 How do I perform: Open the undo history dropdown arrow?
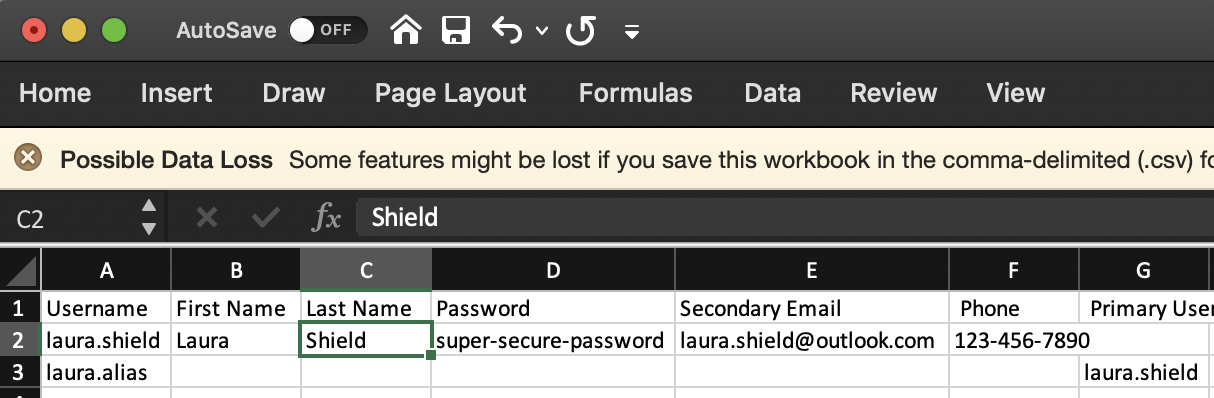tap(542, 31)
